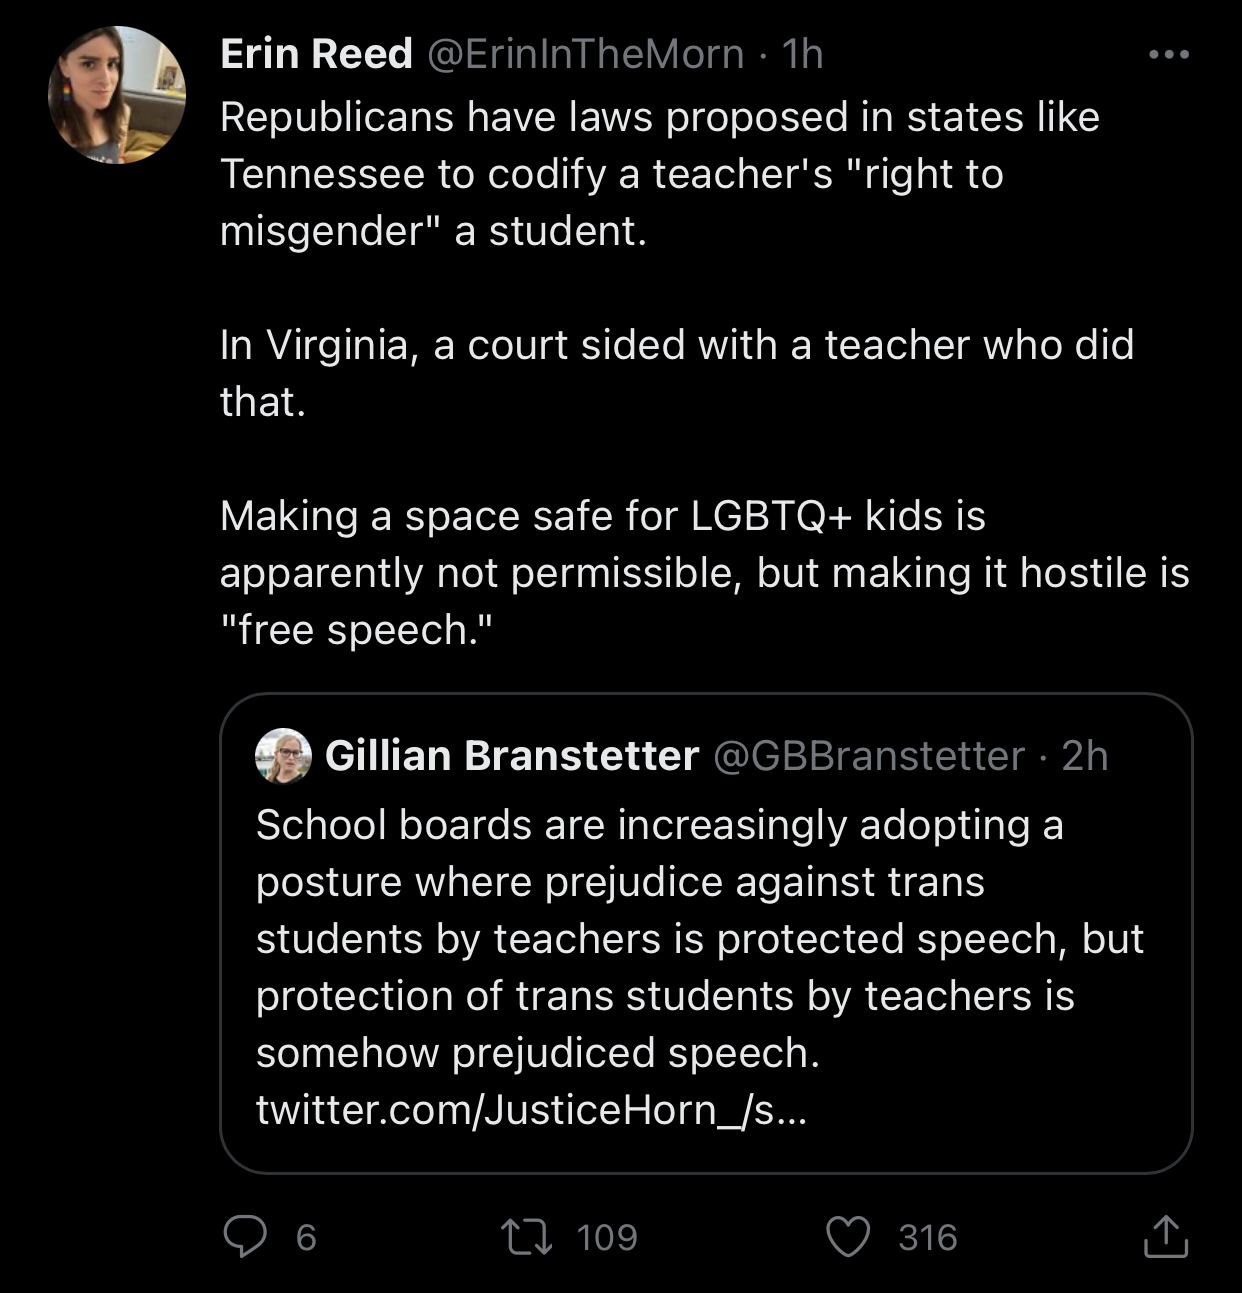The height and width of the screenshot is (1293, 1242).
Task: Open the quoted tweet about school boards
Action: click(x=700, y=940)
